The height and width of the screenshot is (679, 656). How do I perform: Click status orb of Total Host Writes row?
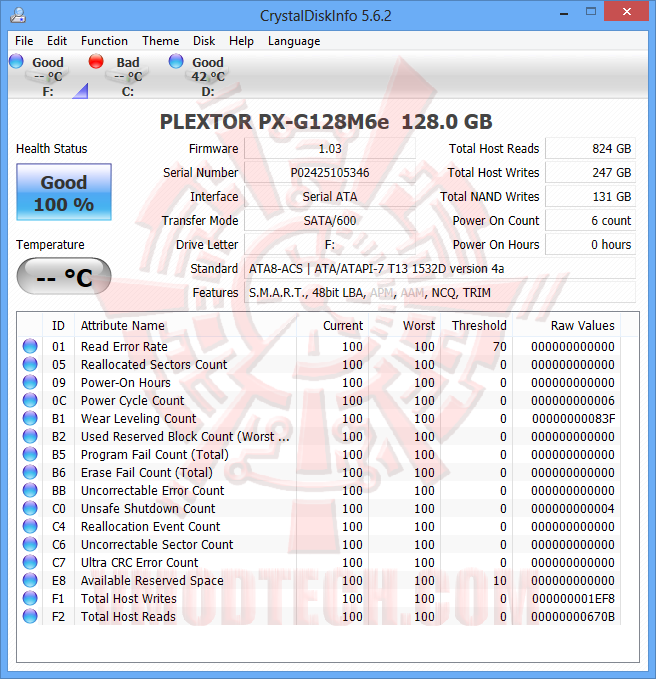(30, 598)
